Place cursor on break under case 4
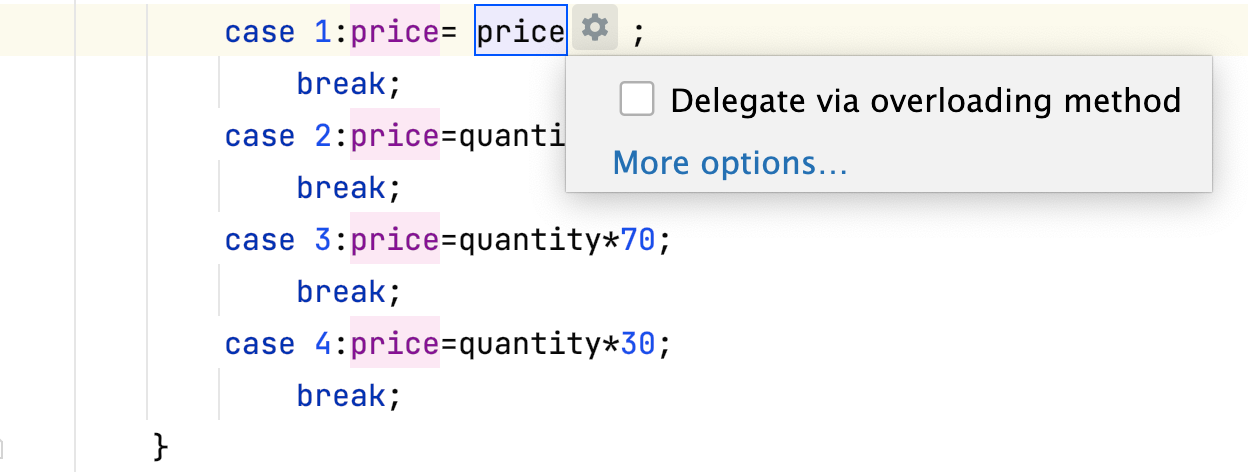The width and height of the screenshot is (1248, 476). (341, 396)
